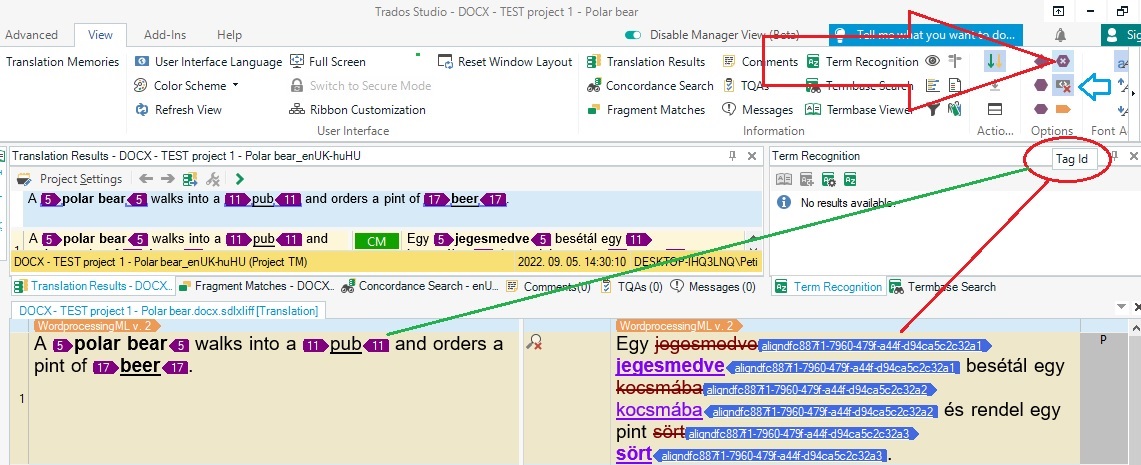Viewport: 1141px width, 465px height.
Task: Switch to the Concordance Search bottom tab
Action: pos(420,287)
